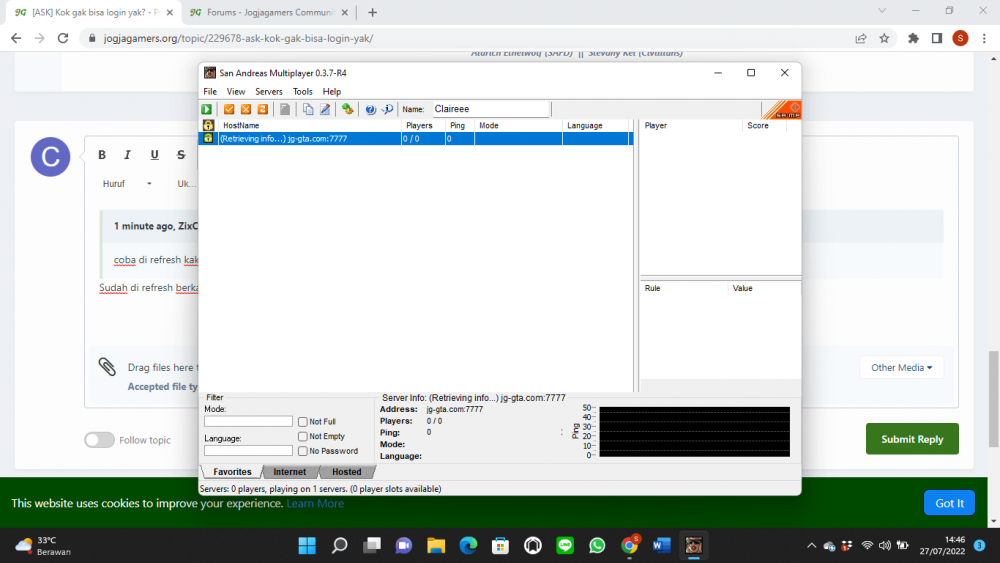
Task: Switch to the Favorites tab
Action: 232,472
